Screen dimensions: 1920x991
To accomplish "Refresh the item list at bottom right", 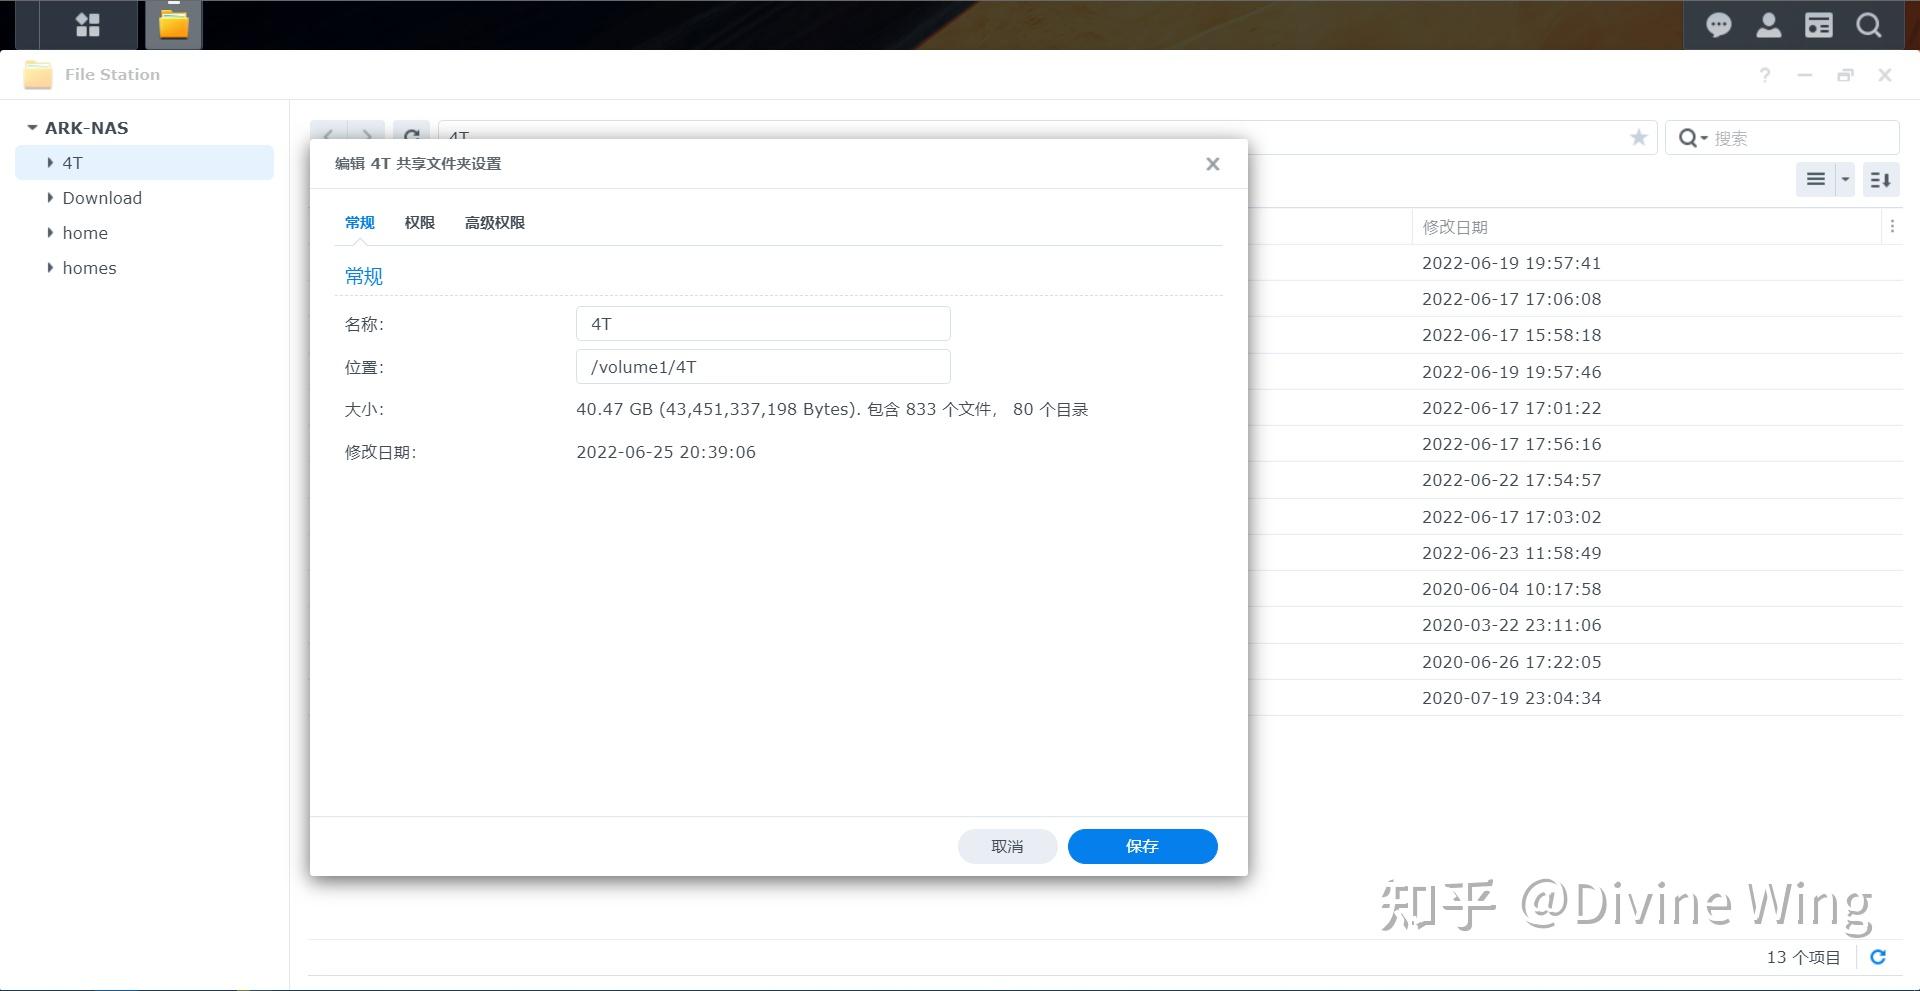I will tap(1878, 957).
